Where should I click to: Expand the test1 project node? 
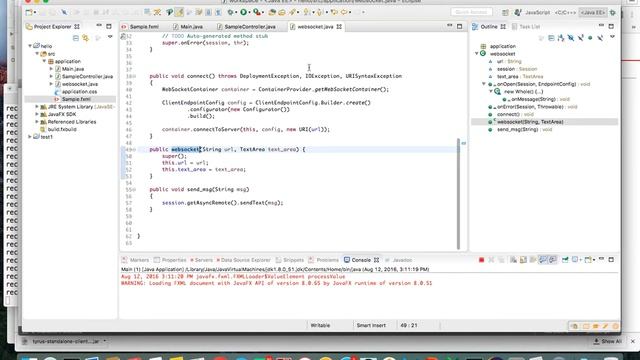click(x=30, y=137)
